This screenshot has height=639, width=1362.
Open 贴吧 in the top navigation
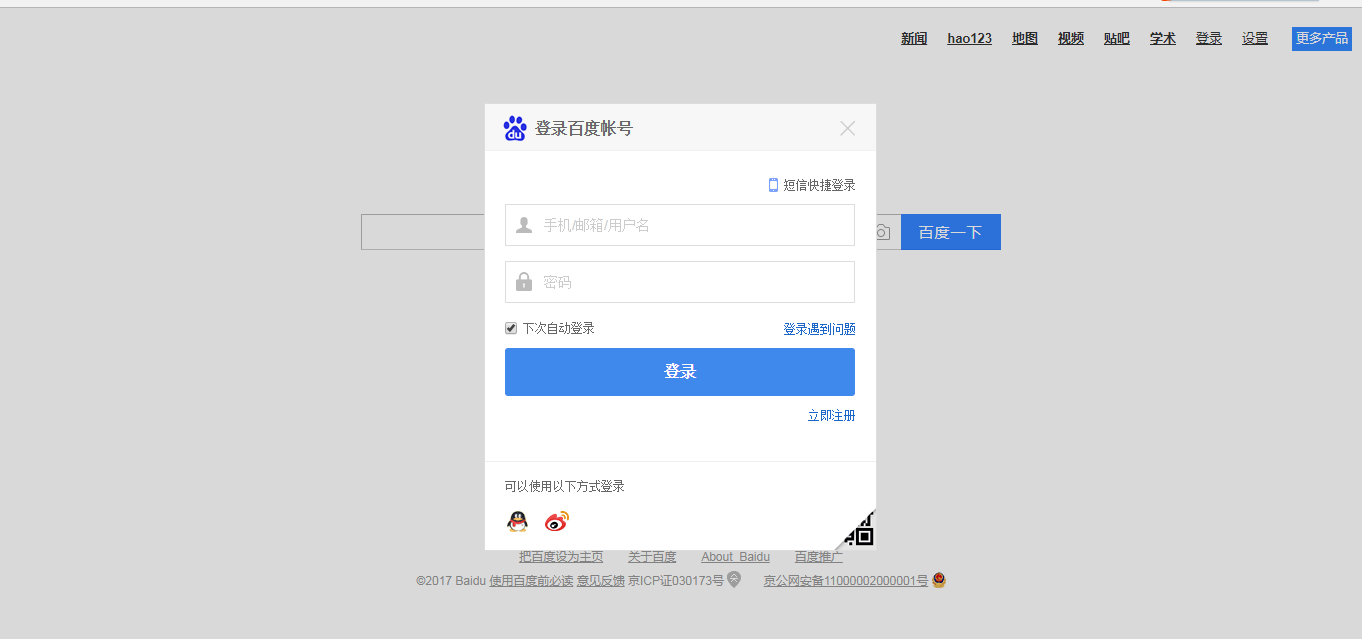click(1117, 38)
